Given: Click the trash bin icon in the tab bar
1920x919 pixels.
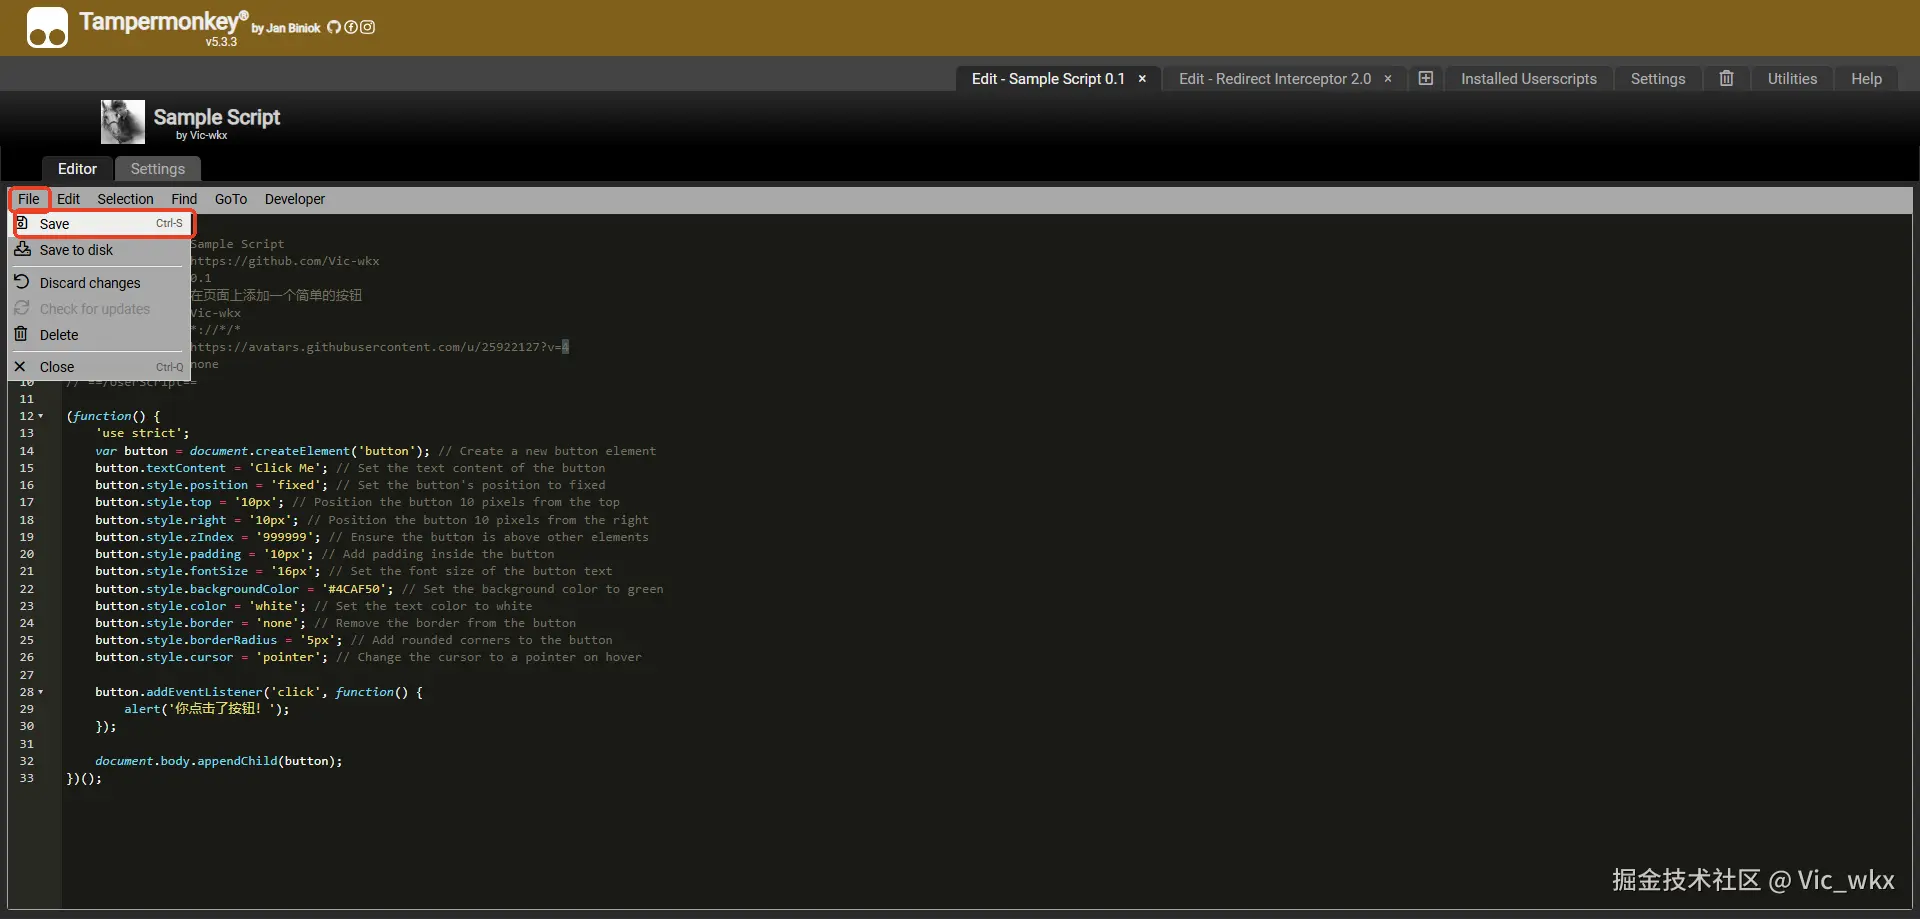Looking at the screenshot, I should pyautogui.click(x=1726, y=78).
